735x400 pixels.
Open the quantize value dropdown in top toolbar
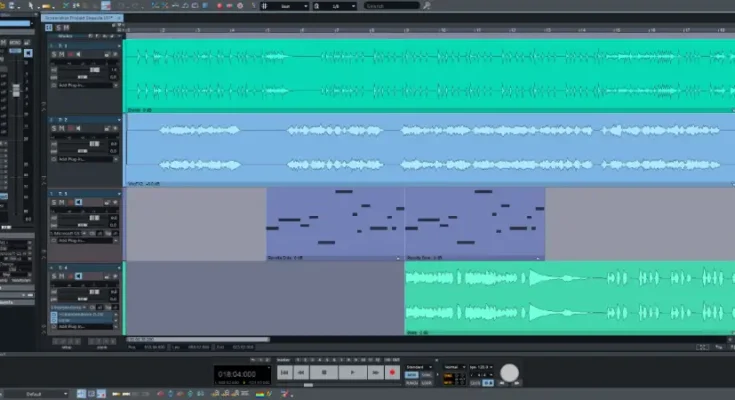335,6
